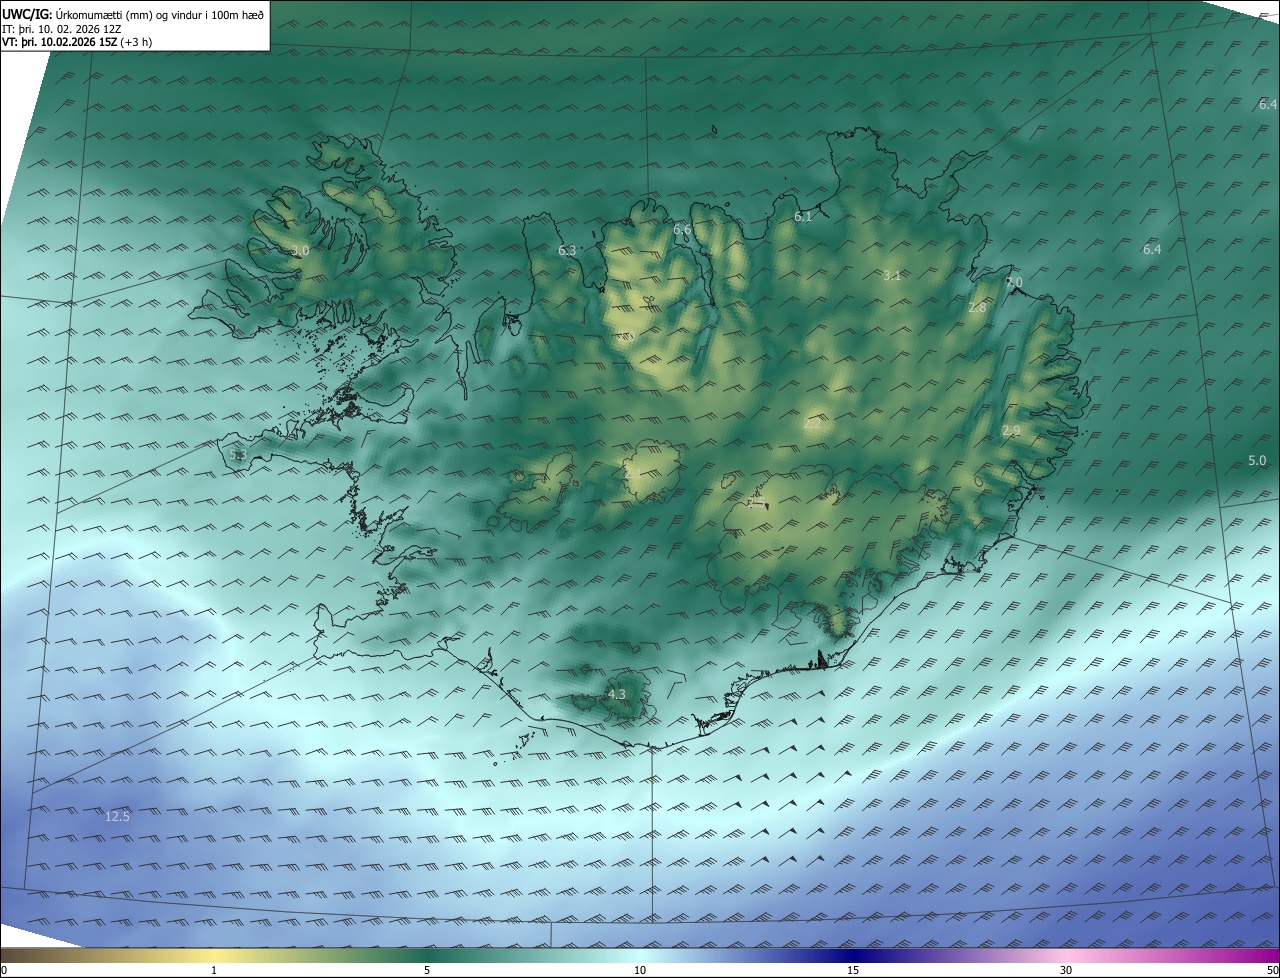Click the map title 'UWC/IG: Úrkomumætti (mm) og vindur'
Image resolution: width=1280 pixels, height=978 pixels.
click(133, 14)
